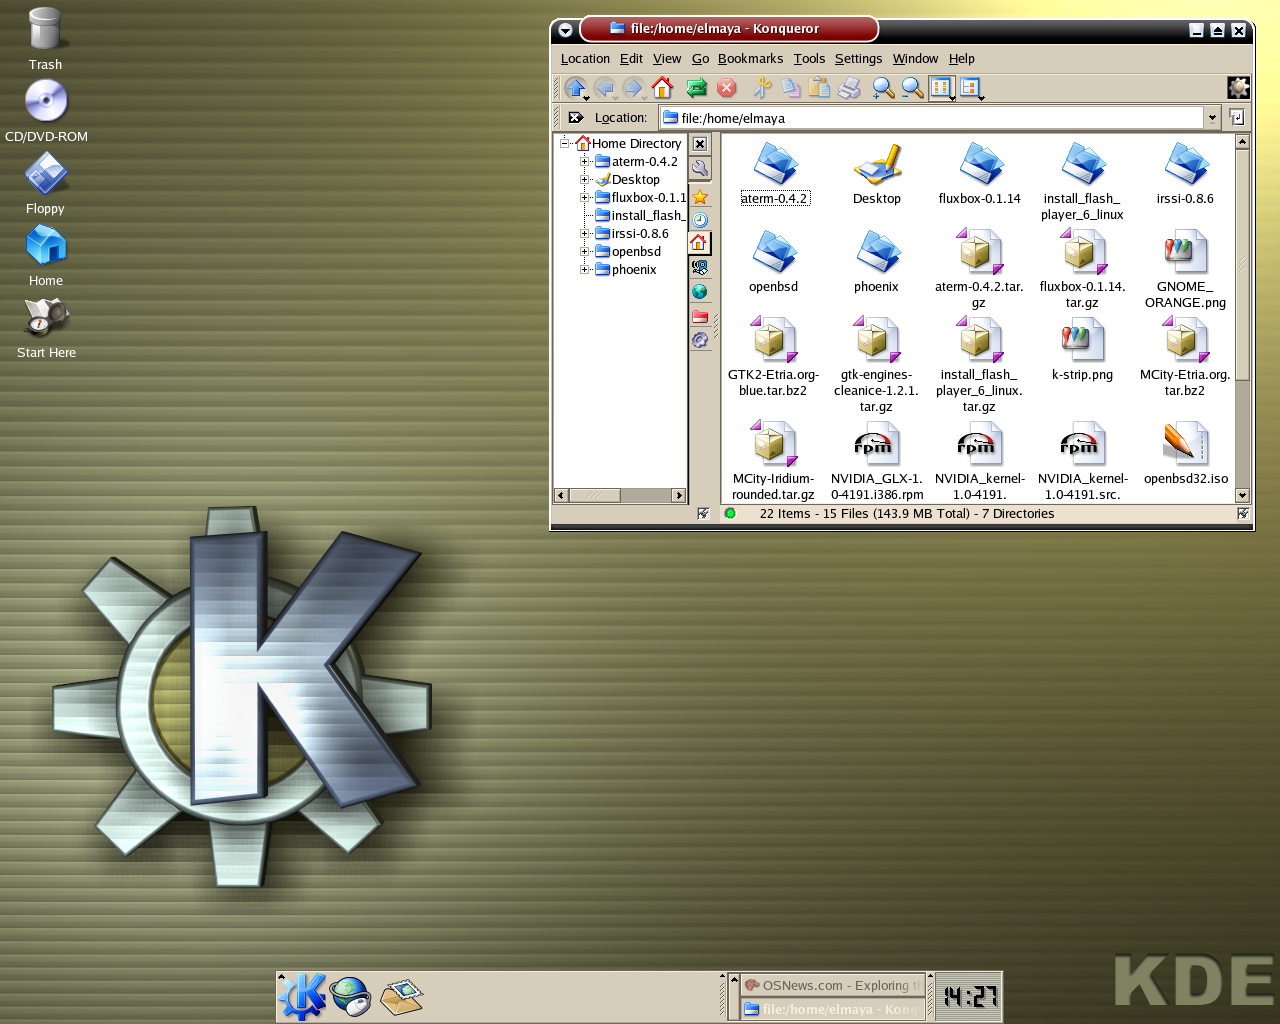The height and width of the screenshot is (1024, 1280).
Task: Open the Edit menu
Action: [x=631, y=59]
